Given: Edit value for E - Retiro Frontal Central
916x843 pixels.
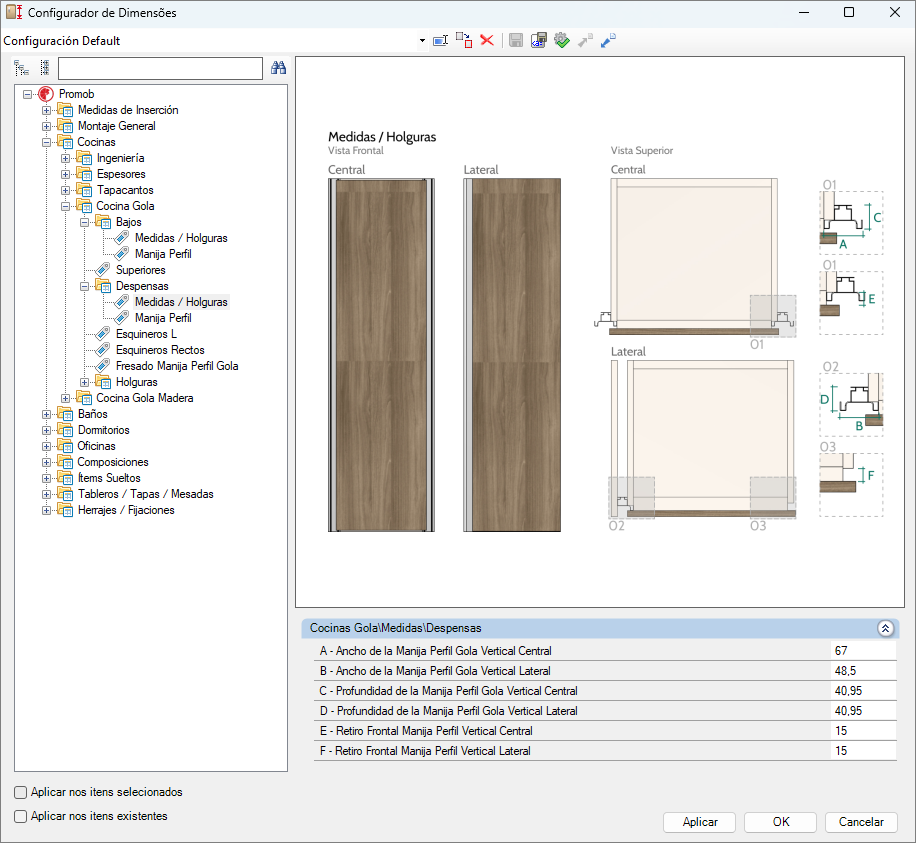Looking at the screenshot, I should click(863, 731).
